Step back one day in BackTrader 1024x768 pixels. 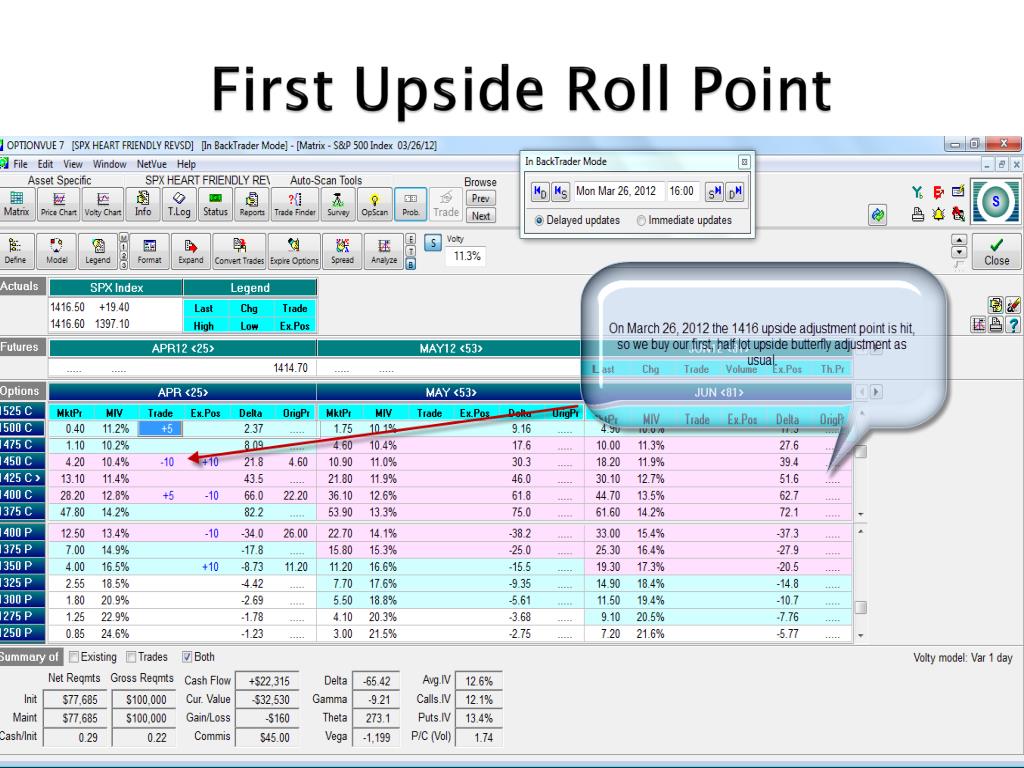pyautogui.click(x=539, y=191)
